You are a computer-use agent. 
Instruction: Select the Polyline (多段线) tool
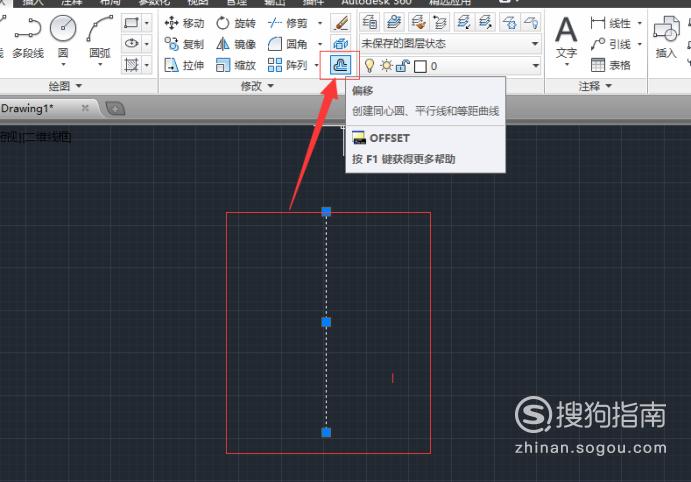click(27, 37)
